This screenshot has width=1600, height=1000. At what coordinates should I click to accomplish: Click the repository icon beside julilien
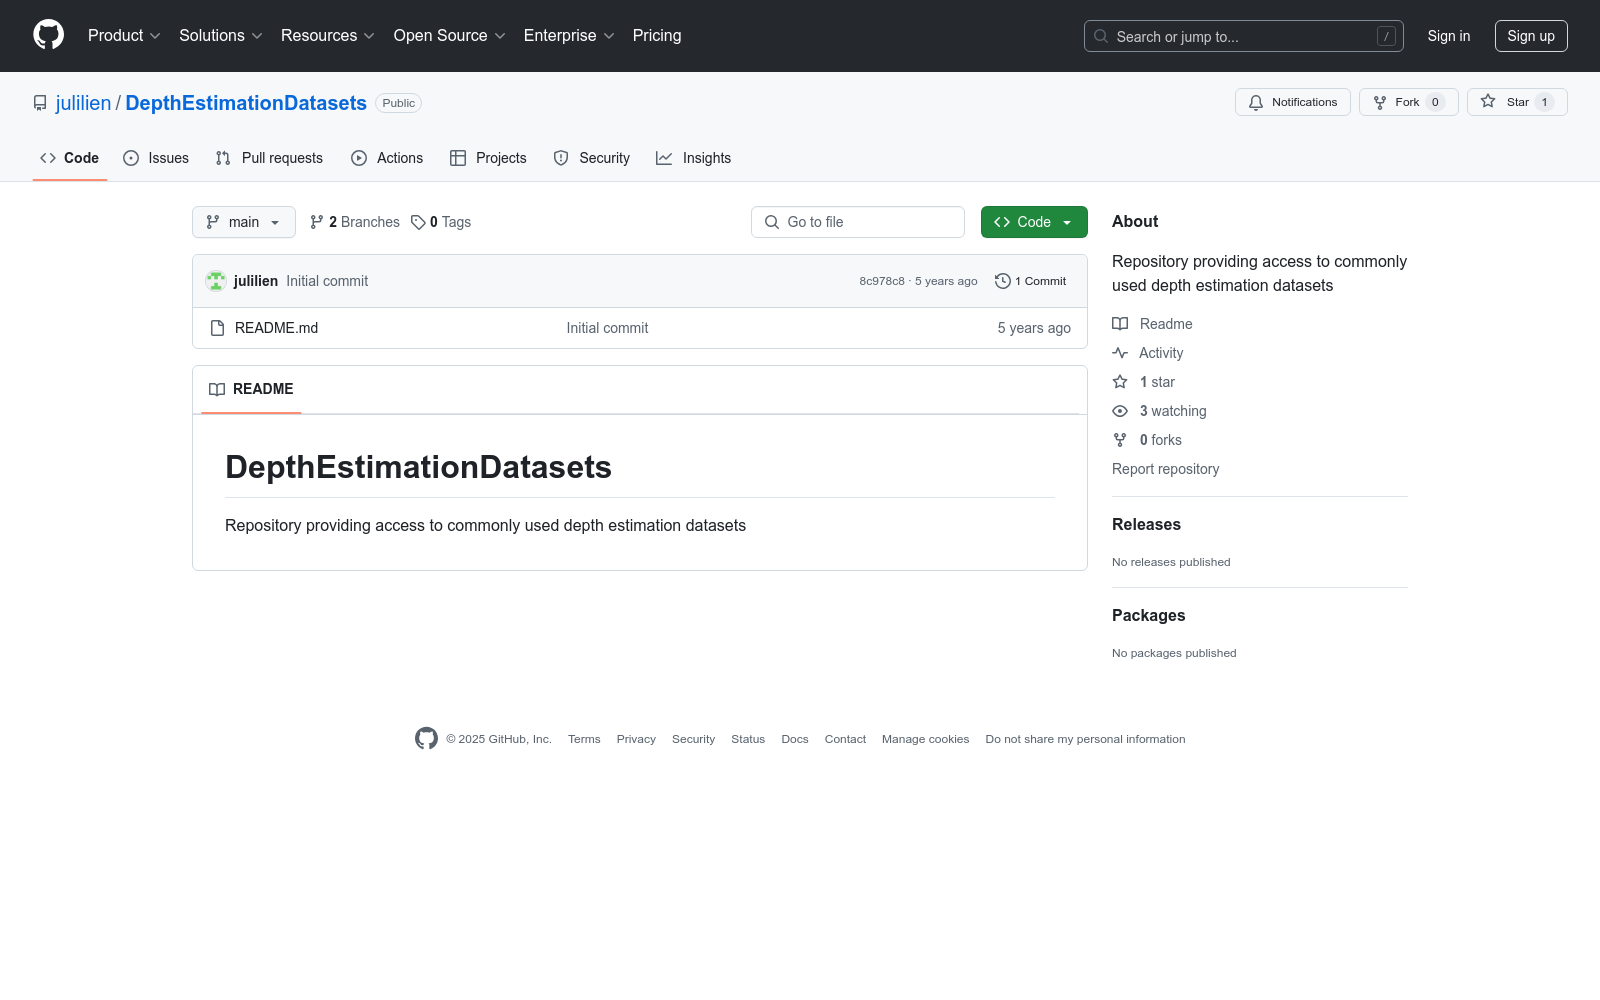pyautogui.click(x=40, y=103)
